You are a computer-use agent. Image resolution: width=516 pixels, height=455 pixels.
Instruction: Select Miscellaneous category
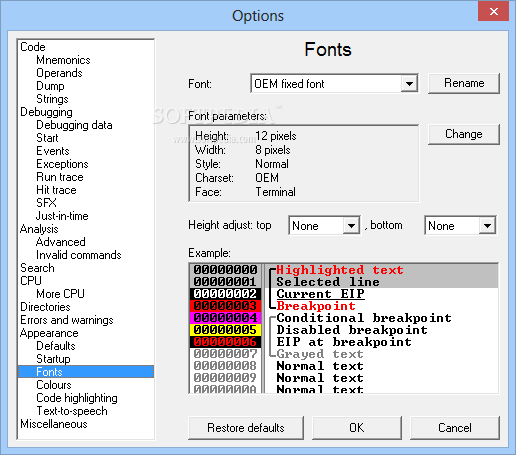(x=54, y=424)
